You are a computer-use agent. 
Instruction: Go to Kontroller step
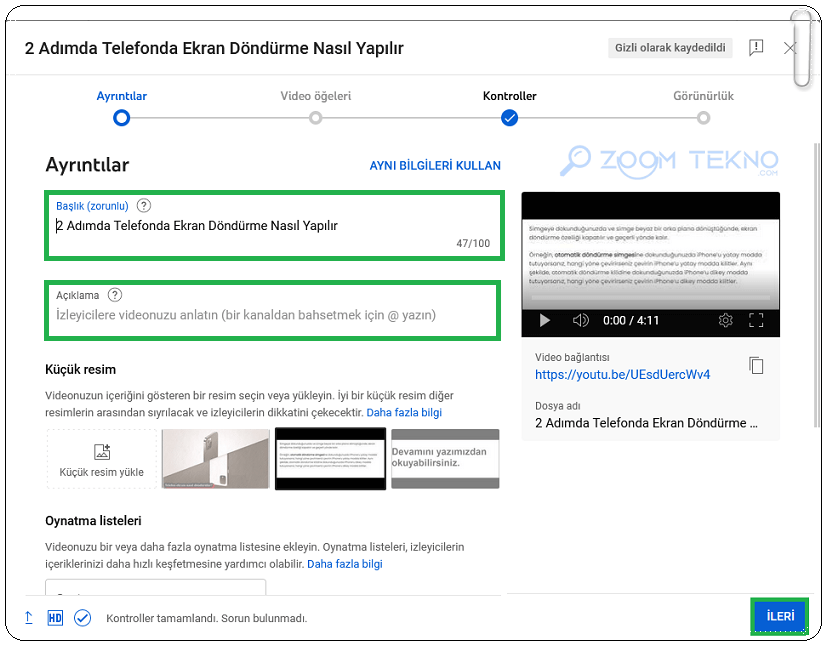pyautogui.click(x=509, y=118)
